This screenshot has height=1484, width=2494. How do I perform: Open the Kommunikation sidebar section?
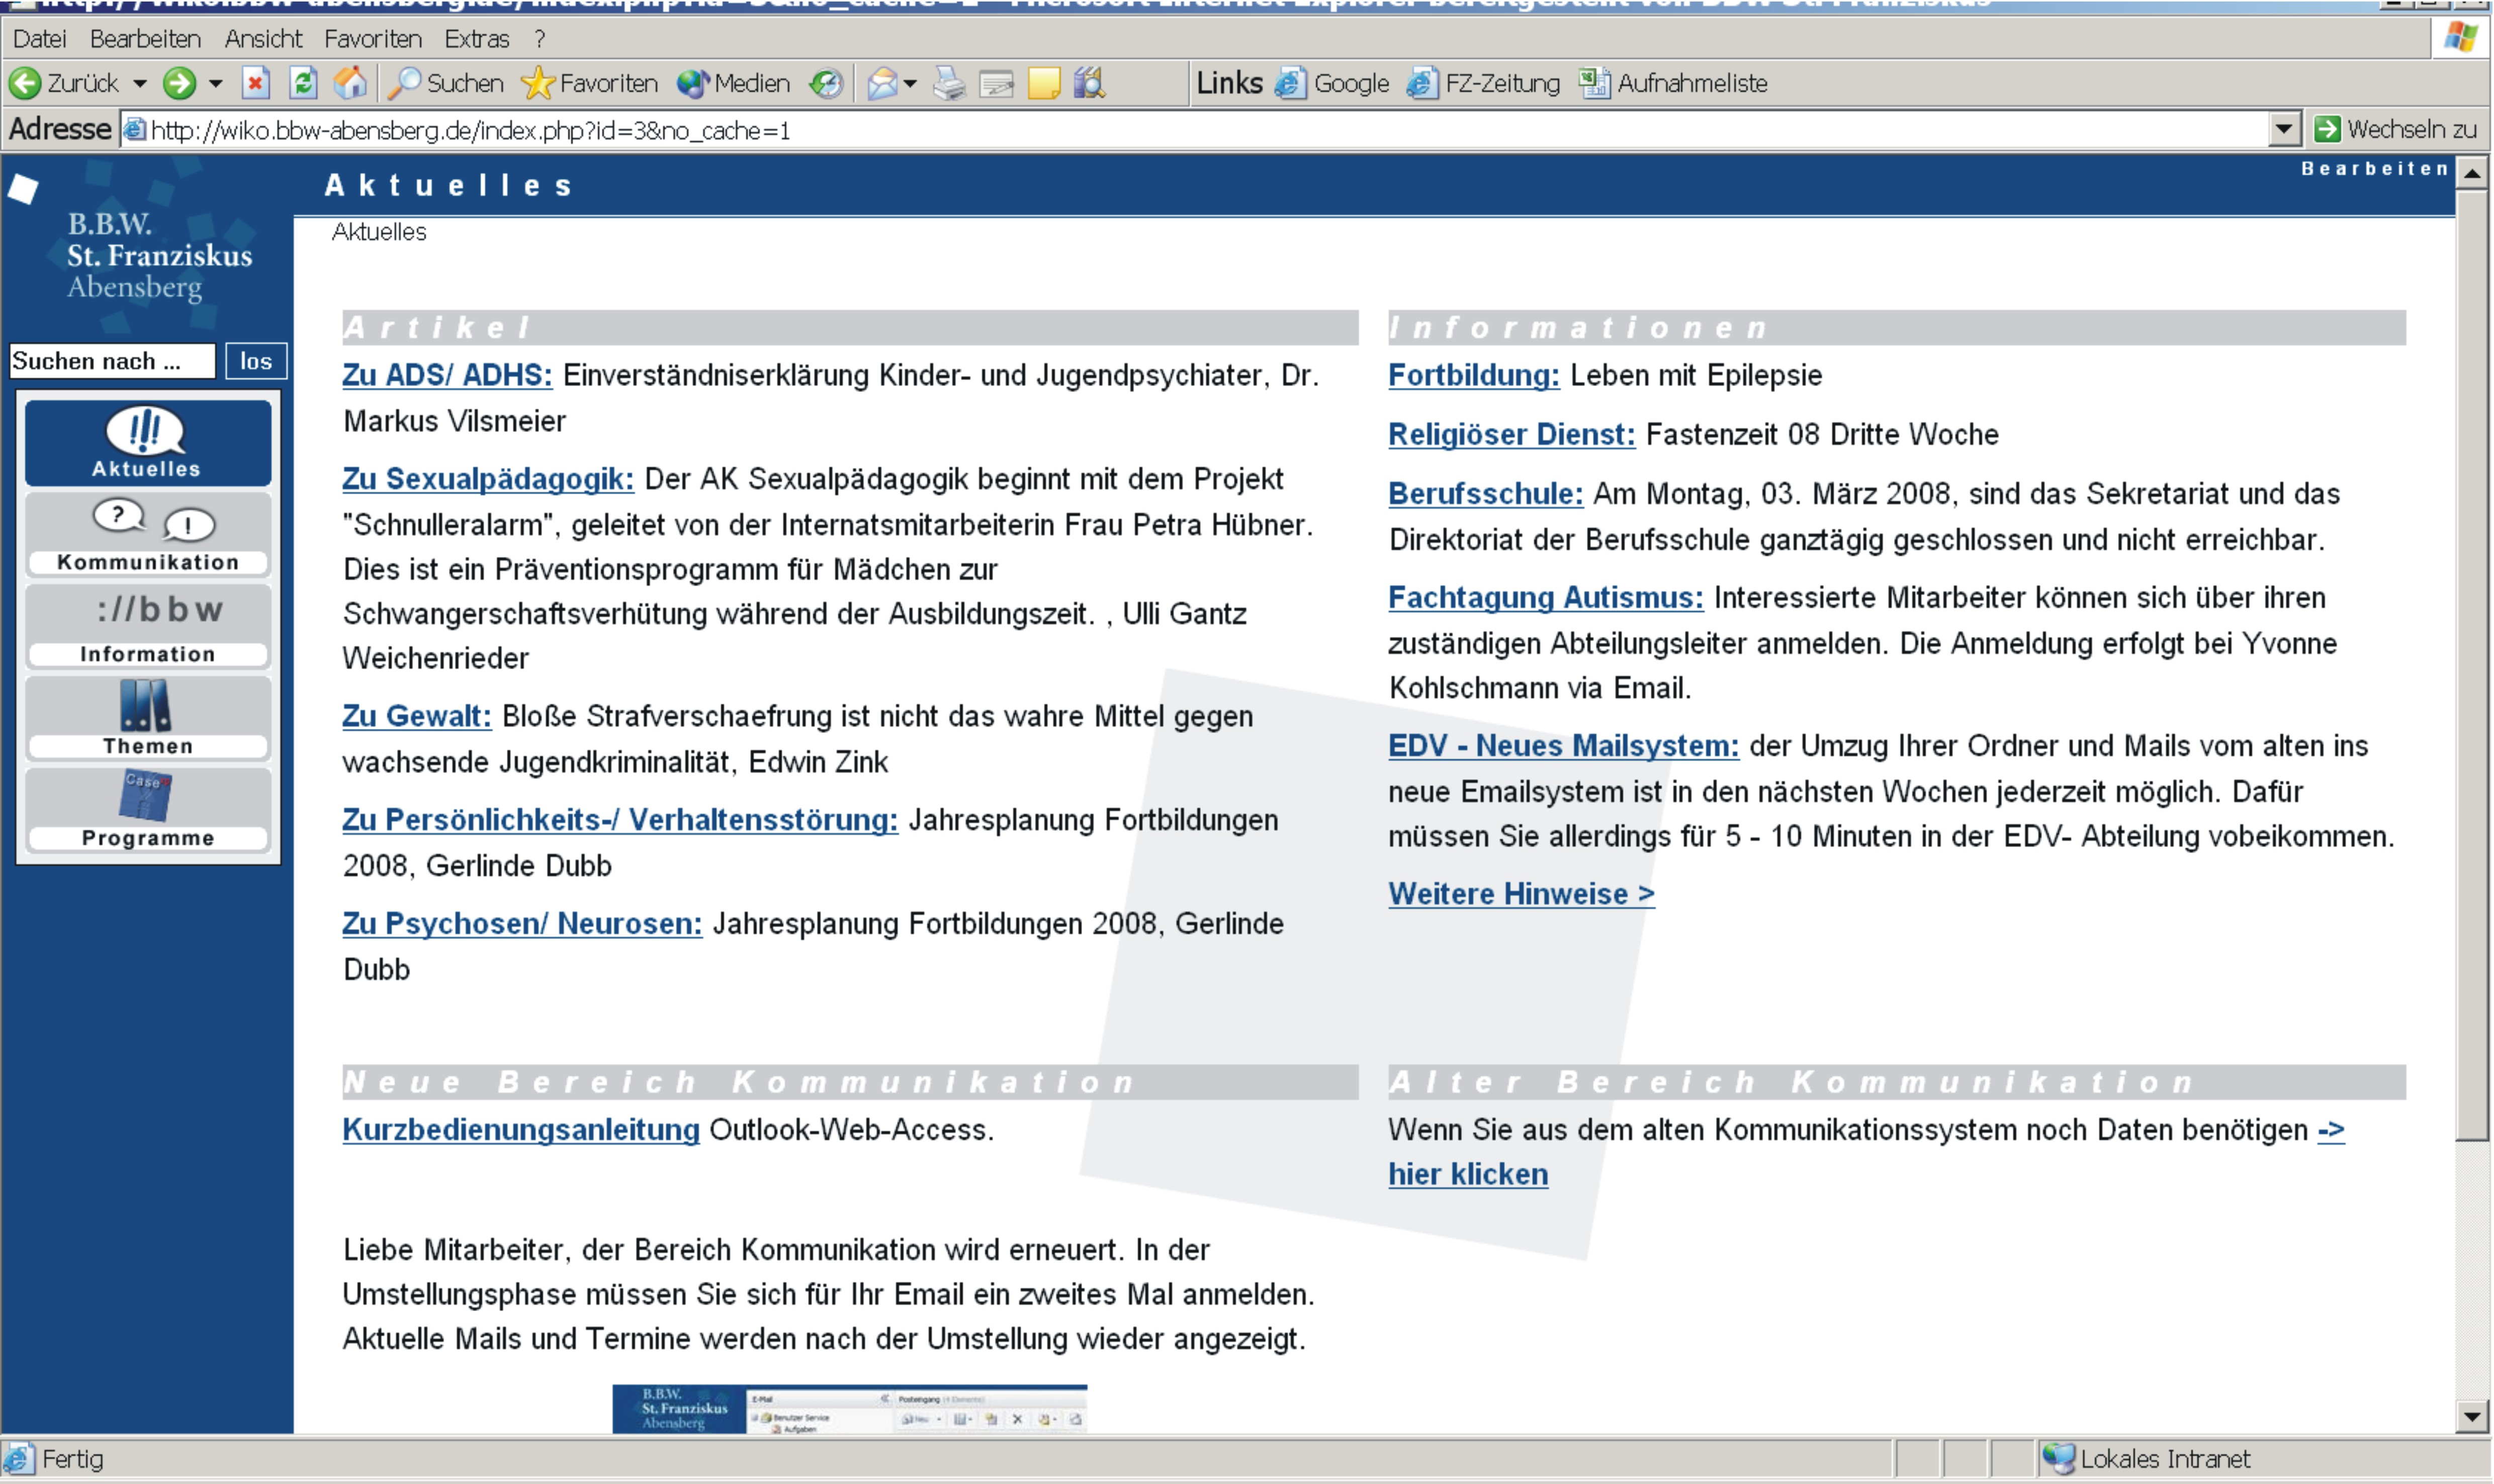click(x=148, y=534)
